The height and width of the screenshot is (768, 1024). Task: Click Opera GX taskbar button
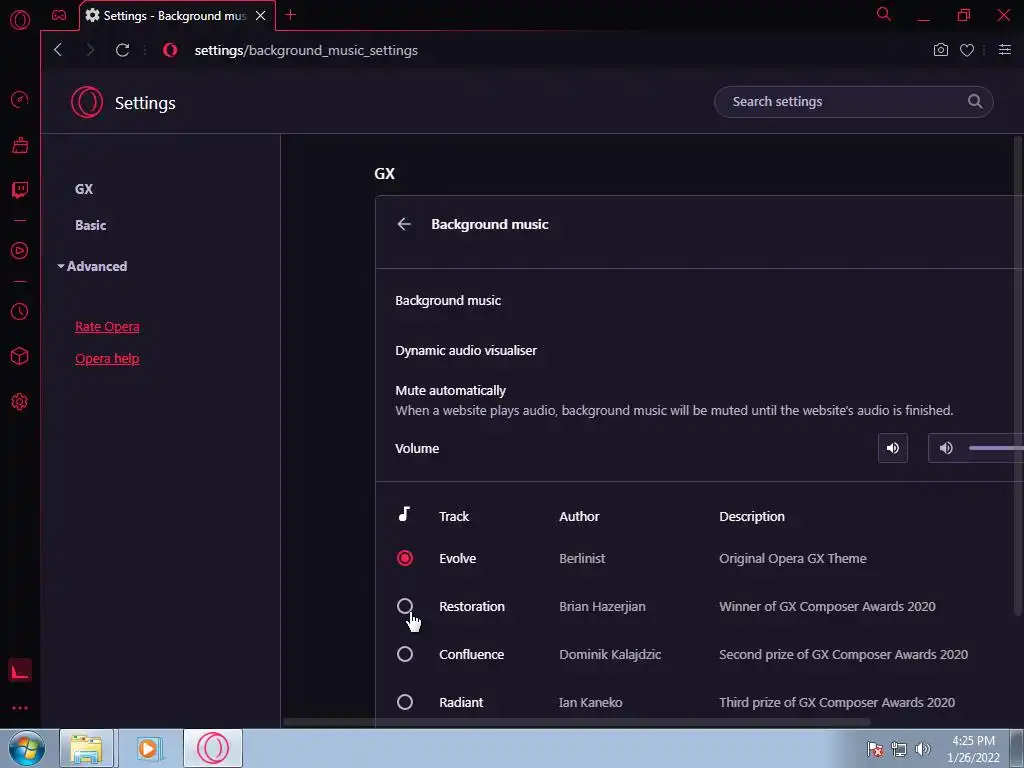[x=213, y=748]
